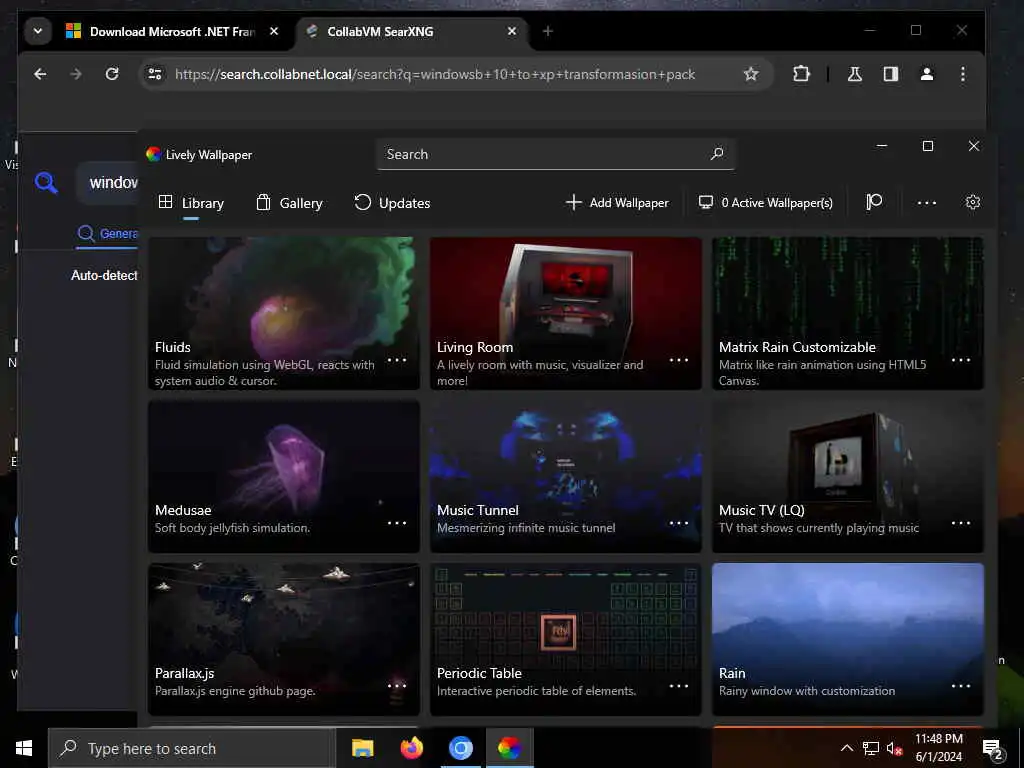Open the network tray icon
Image resolution: width=1024 pixels, height=768 pixels.
871,748
